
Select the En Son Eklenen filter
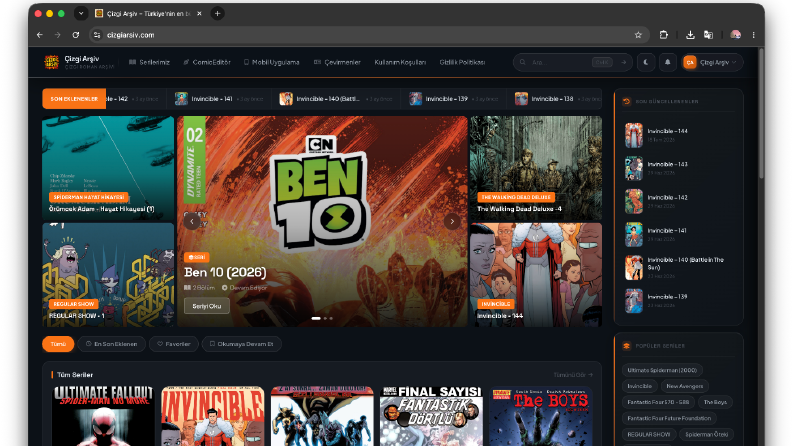point(112,344)
